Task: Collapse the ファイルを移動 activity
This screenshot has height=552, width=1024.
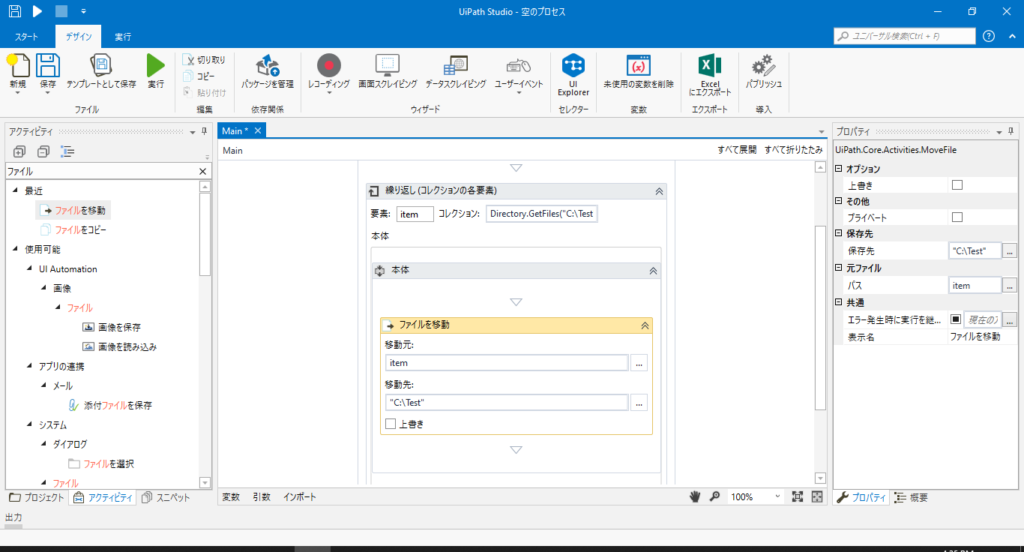Action: click(x=645, y=325)
